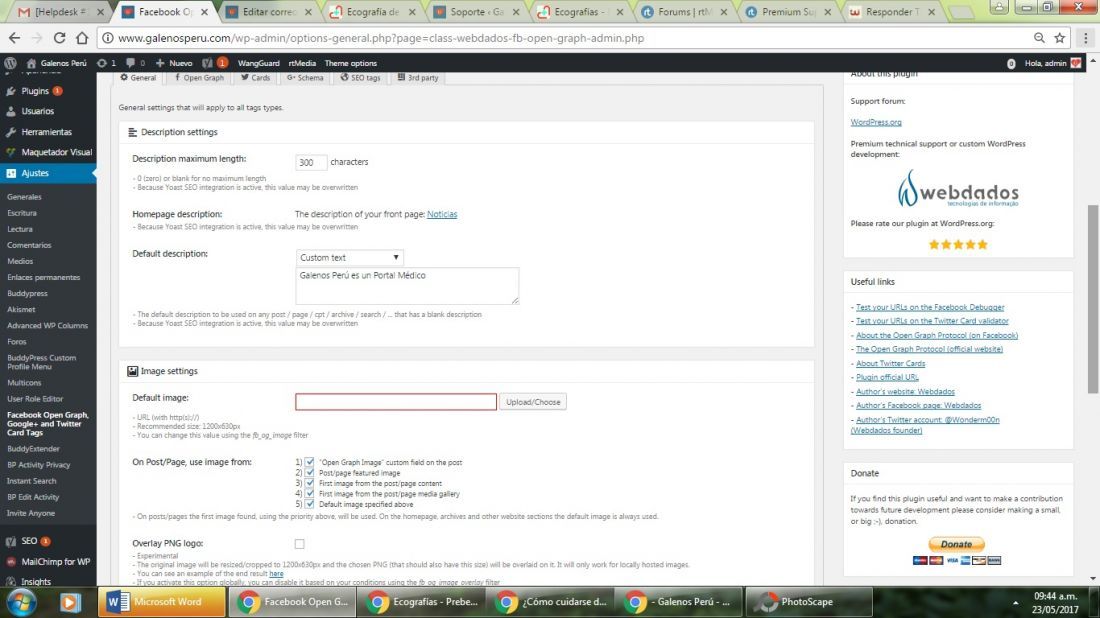
Task: Rate plugin with the five stars
Action: [958, 244]
